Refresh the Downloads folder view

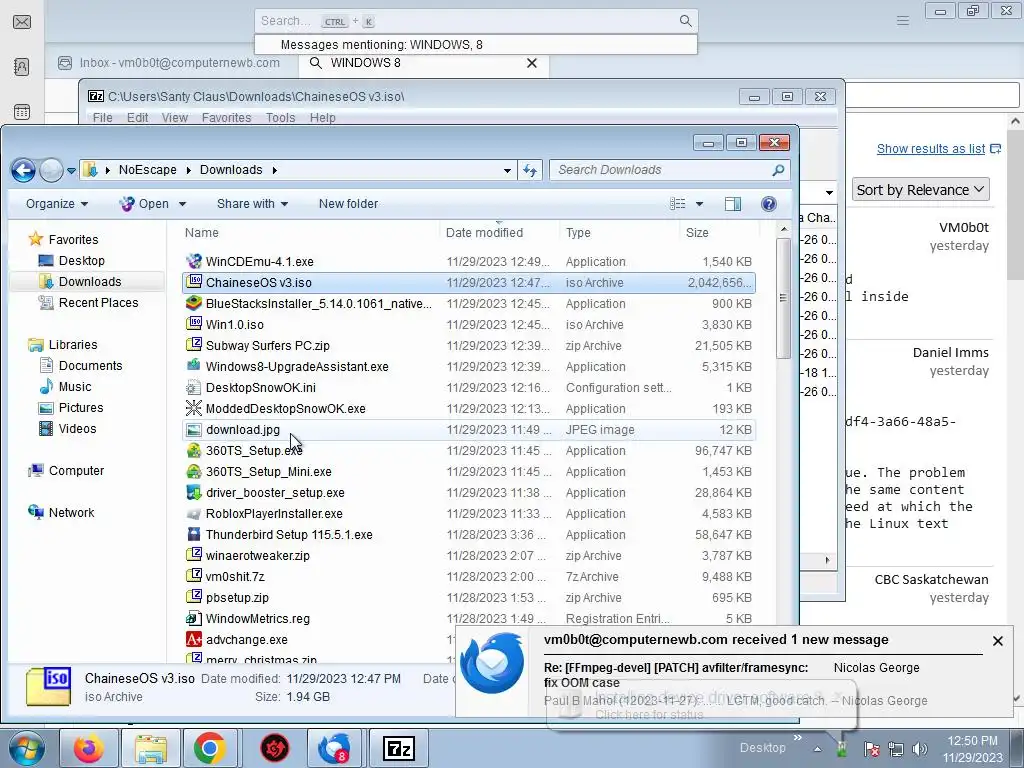click(x=530, y=170)
